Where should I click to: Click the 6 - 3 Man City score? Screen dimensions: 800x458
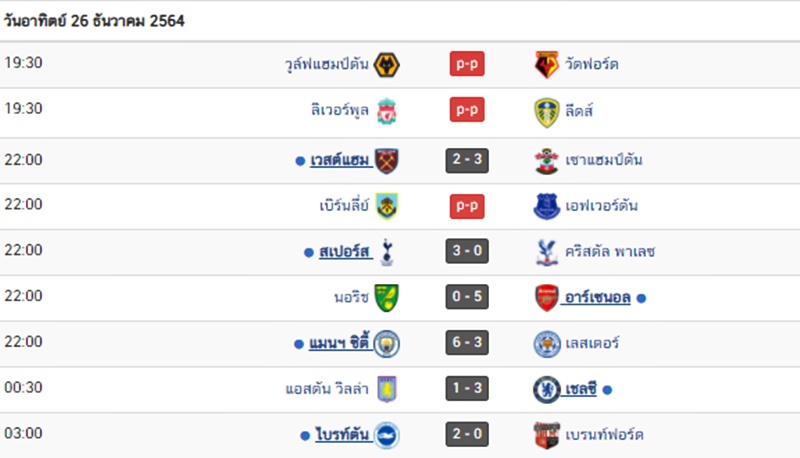click(x=467, y=343)
